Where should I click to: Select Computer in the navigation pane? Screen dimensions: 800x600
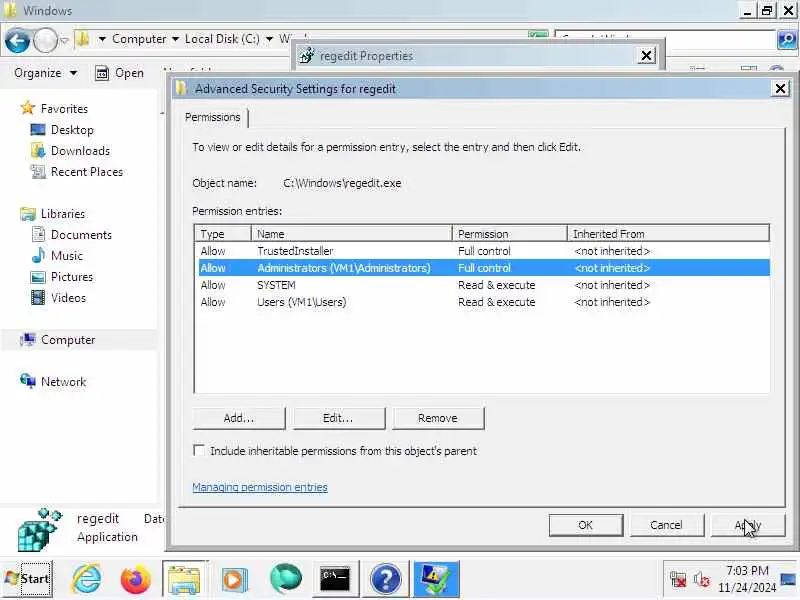point(58,340)
